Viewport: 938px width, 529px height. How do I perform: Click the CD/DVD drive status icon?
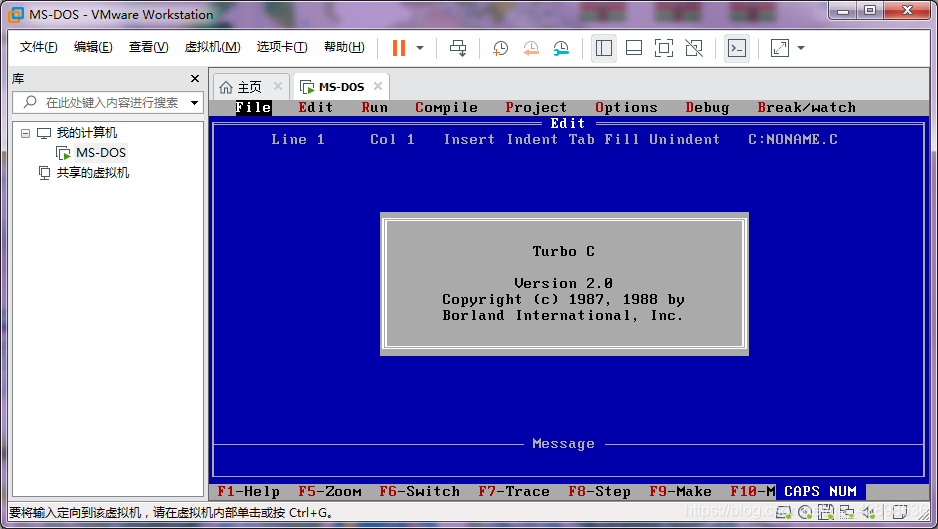click(805, 512)
